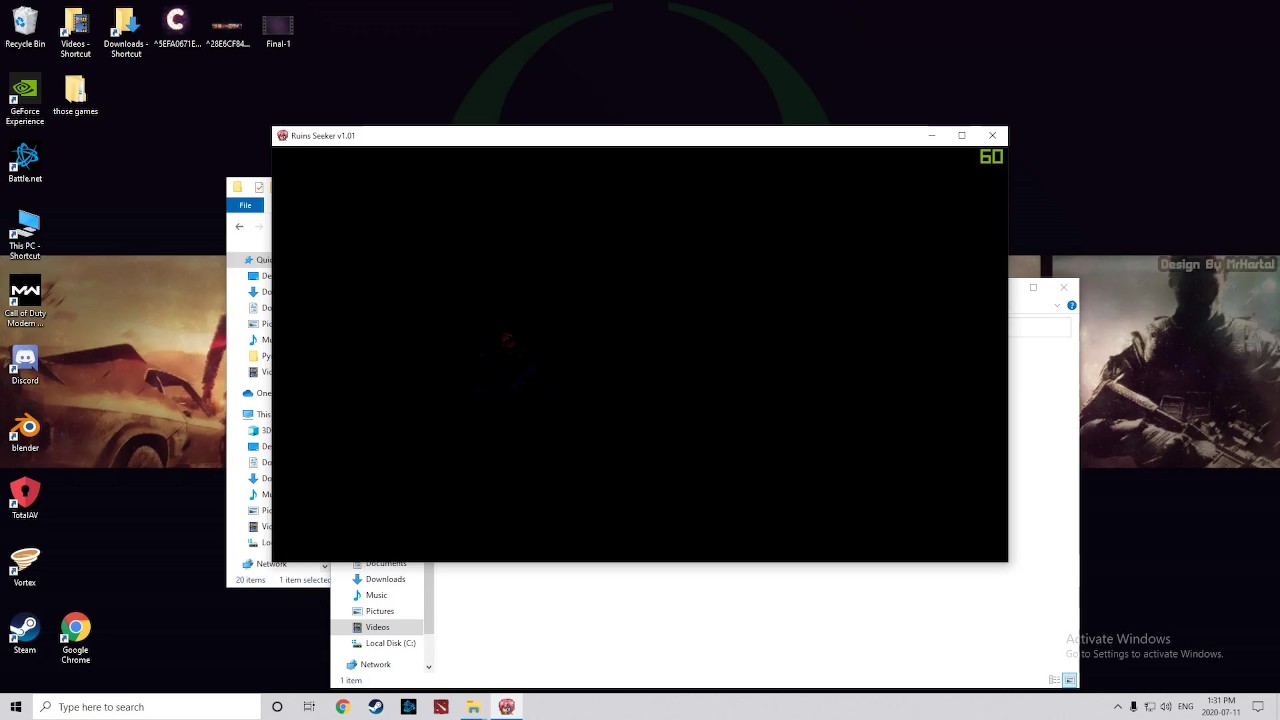Image resolution: width=1280 pixels, height=720 pixels.
Task: Click the Ruins Seeker taskbar icon
Action: (x=507, y=707)
